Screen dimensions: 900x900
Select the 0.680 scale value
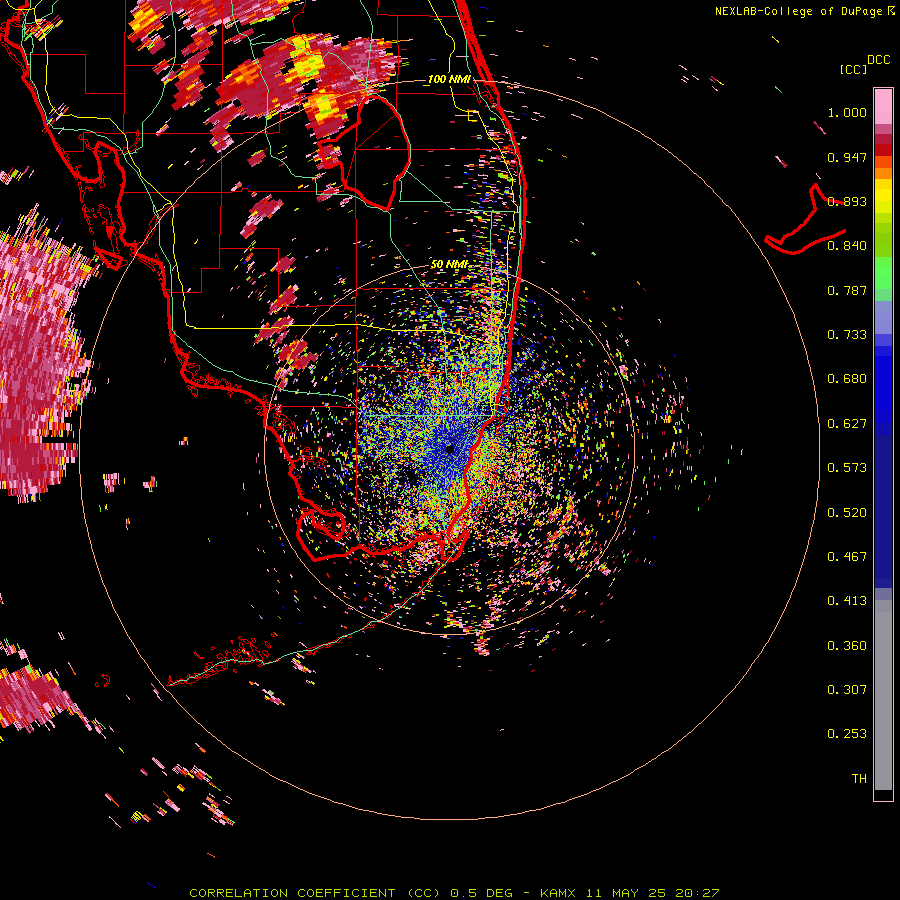847,379
